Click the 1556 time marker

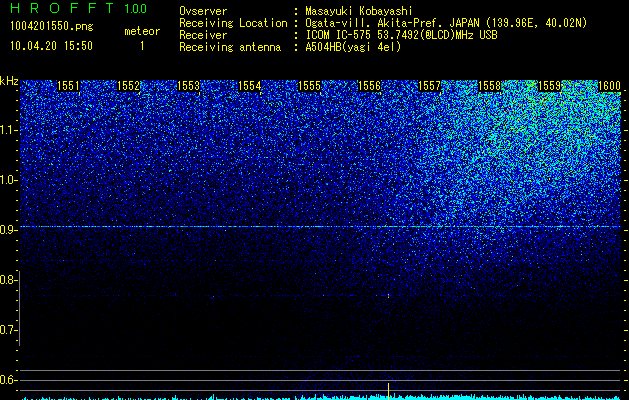tap(369, 86)
